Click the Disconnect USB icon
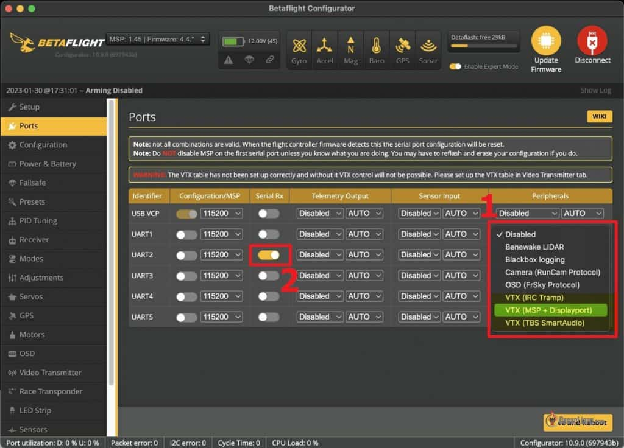This screenshot has height=448, width=624. pos(592,41)
